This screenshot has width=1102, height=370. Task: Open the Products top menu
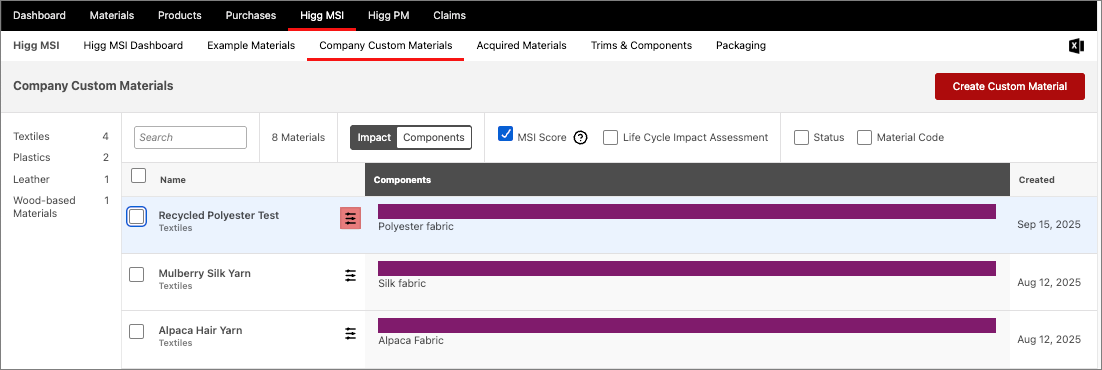[x=180, y=15]
